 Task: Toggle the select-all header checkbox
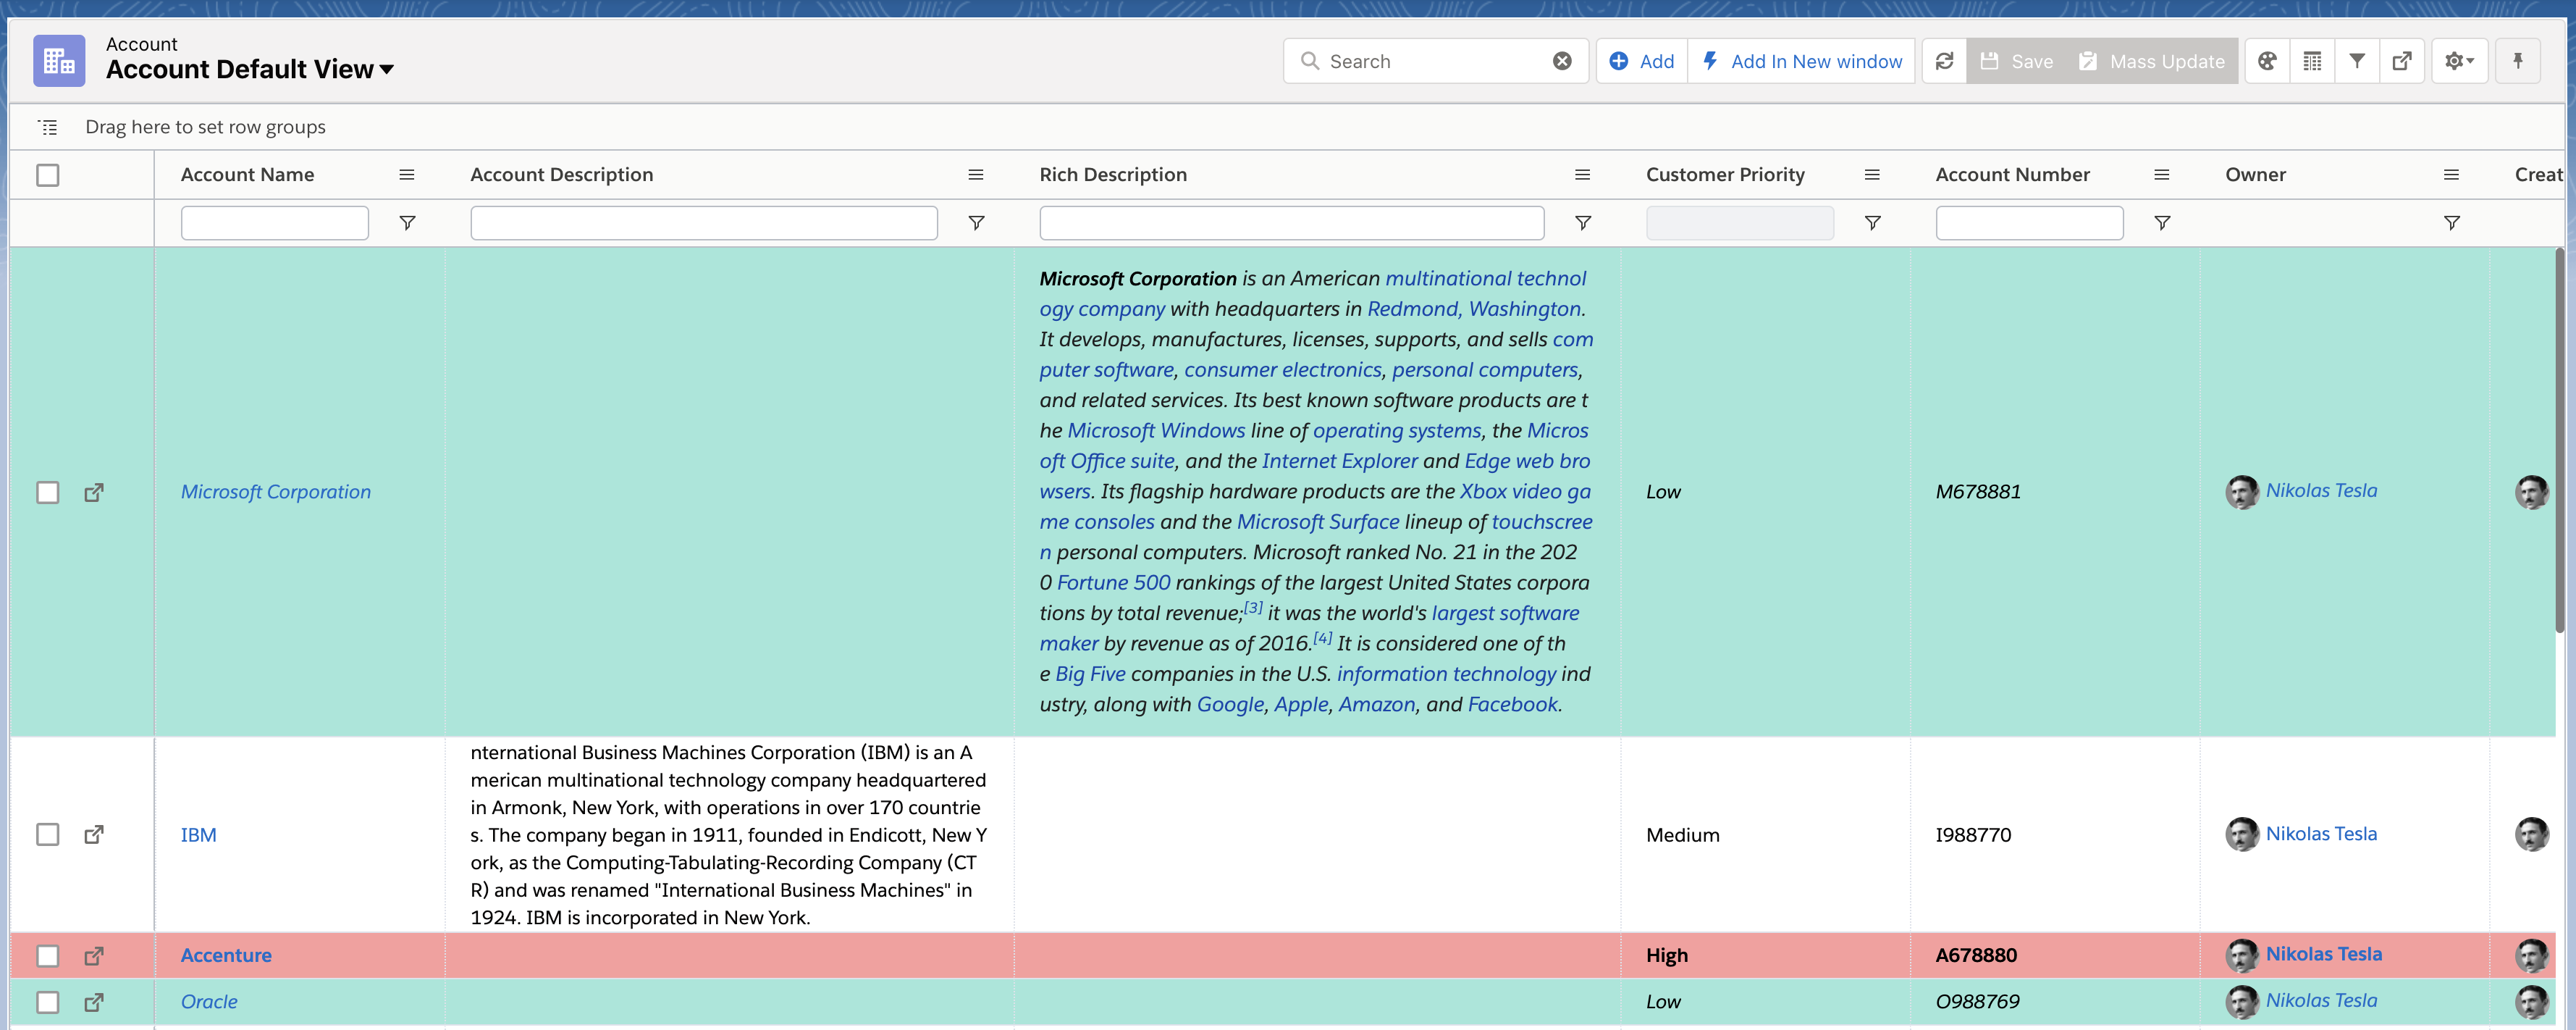pos(47,175)
